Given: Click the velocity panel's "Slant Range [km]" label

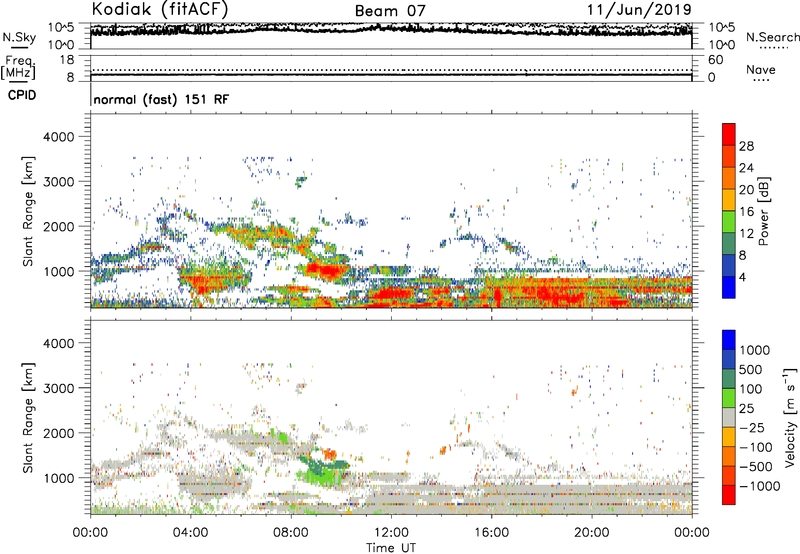Looking at the screenshot, I should [29, 418].
